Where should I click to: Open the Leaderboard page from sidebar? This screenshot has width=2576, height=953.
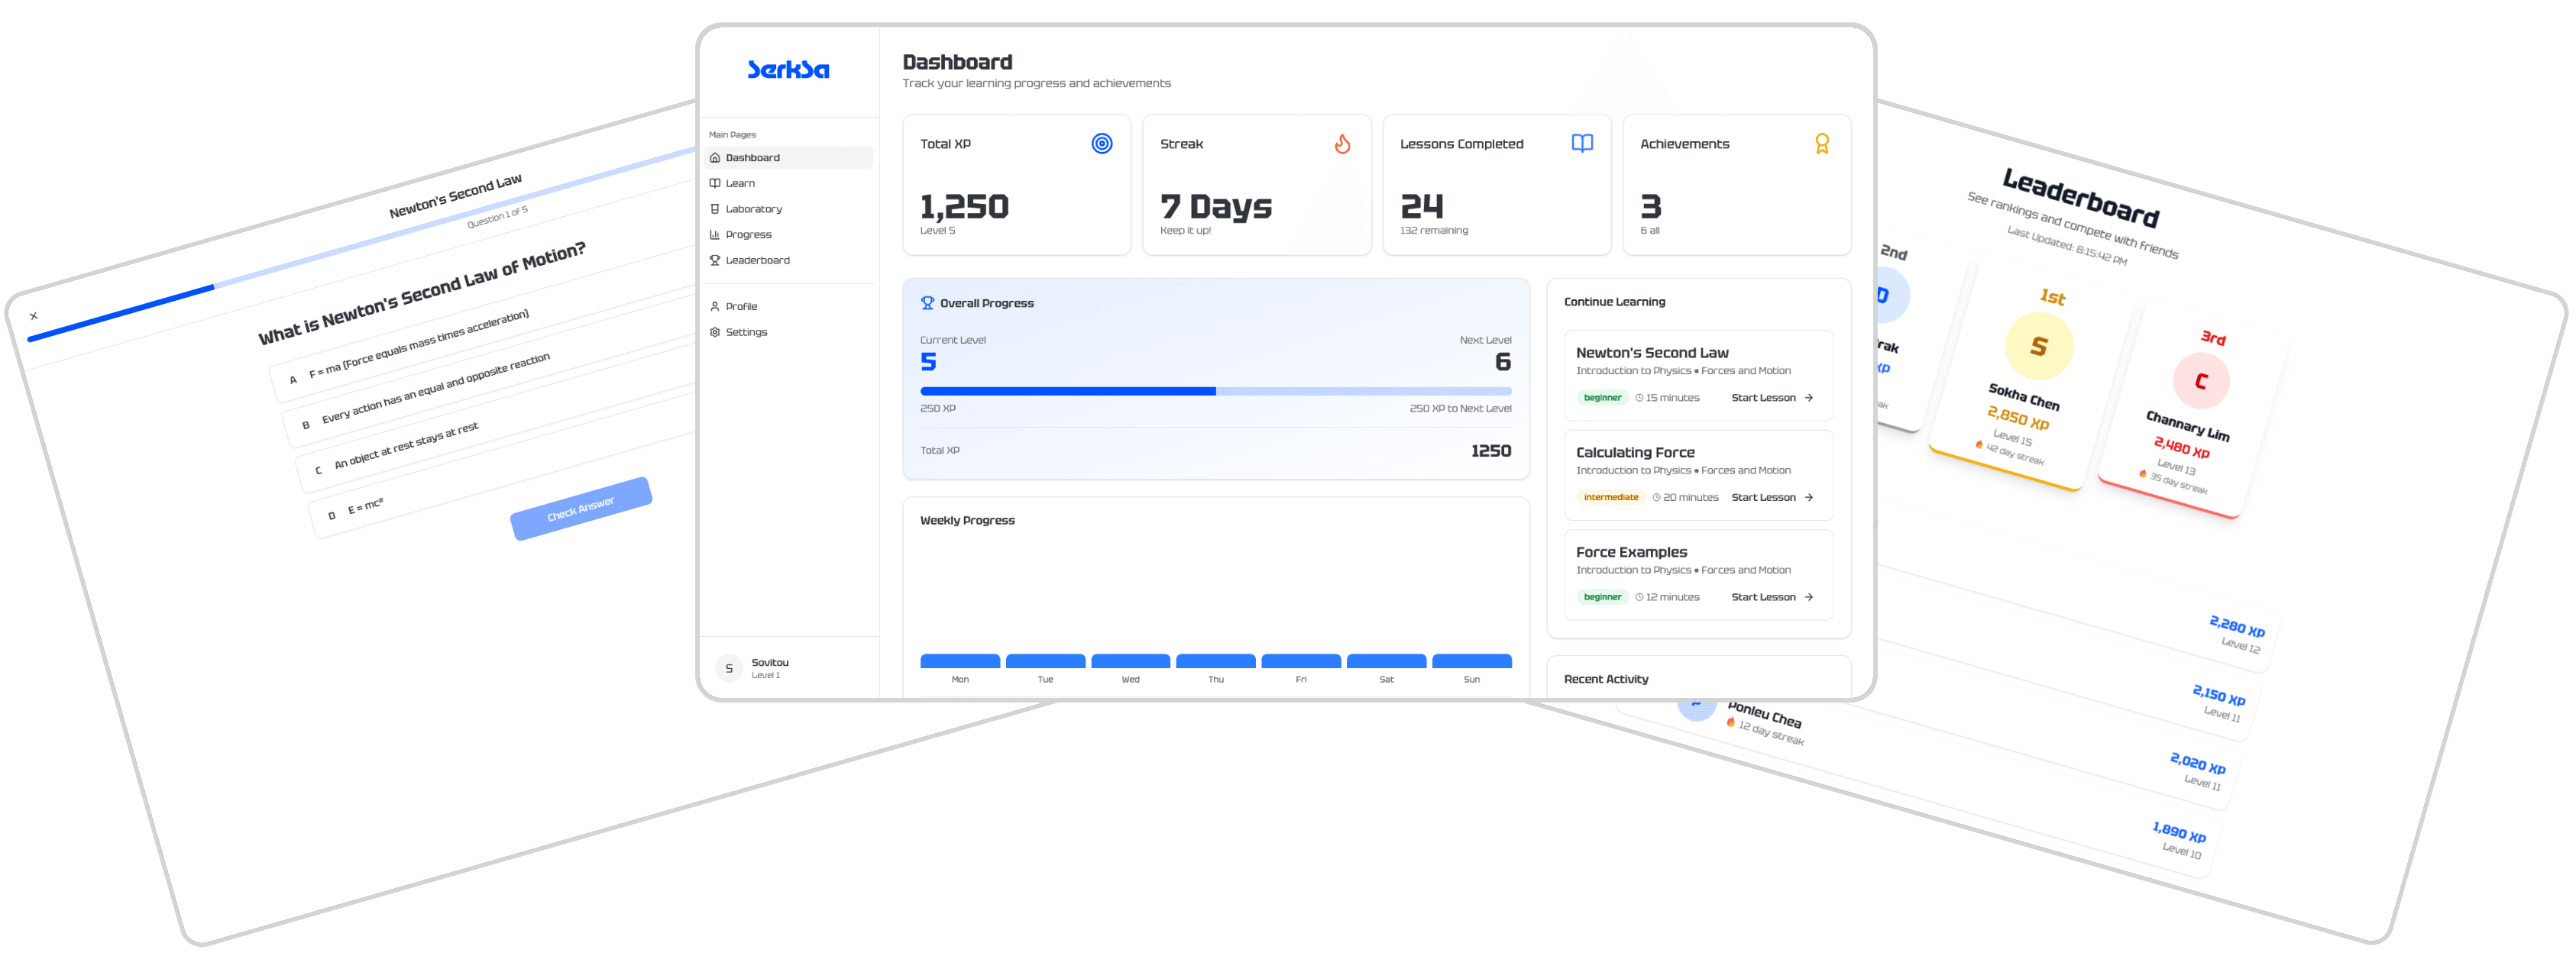pyautogui.click(x=757, y=260)
